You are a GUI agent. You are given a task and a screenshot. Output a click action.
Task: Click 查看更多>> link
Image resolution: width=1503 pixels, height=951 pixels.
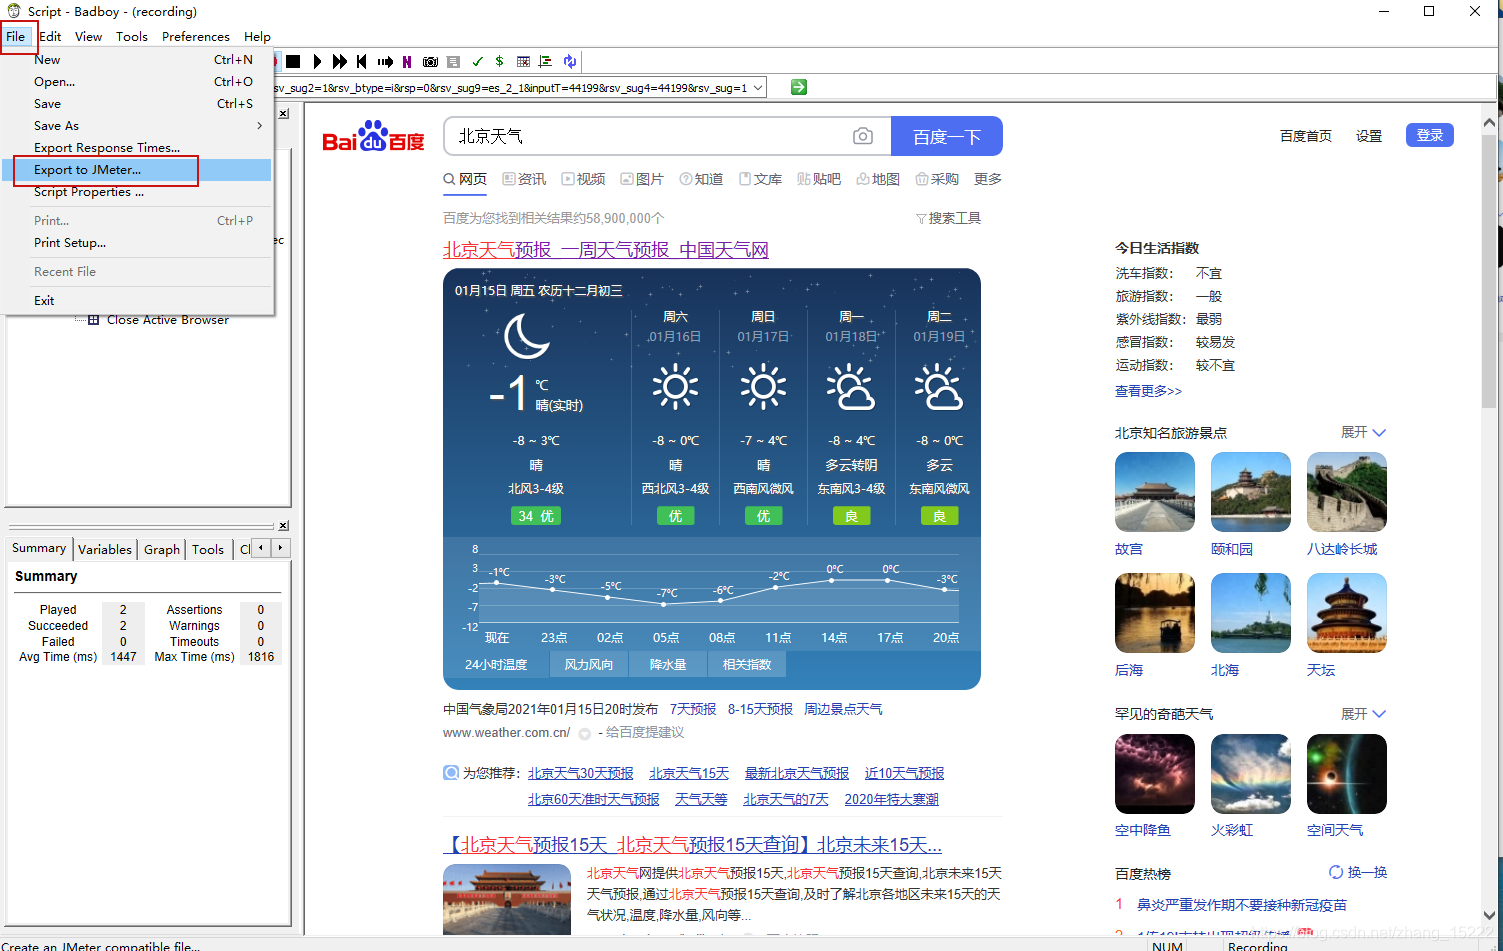click(x=1148, y=391)
